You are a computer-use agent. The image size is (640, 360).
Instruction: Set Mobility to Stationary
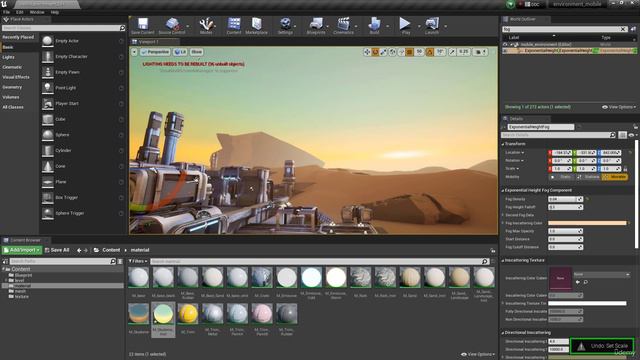589,177
